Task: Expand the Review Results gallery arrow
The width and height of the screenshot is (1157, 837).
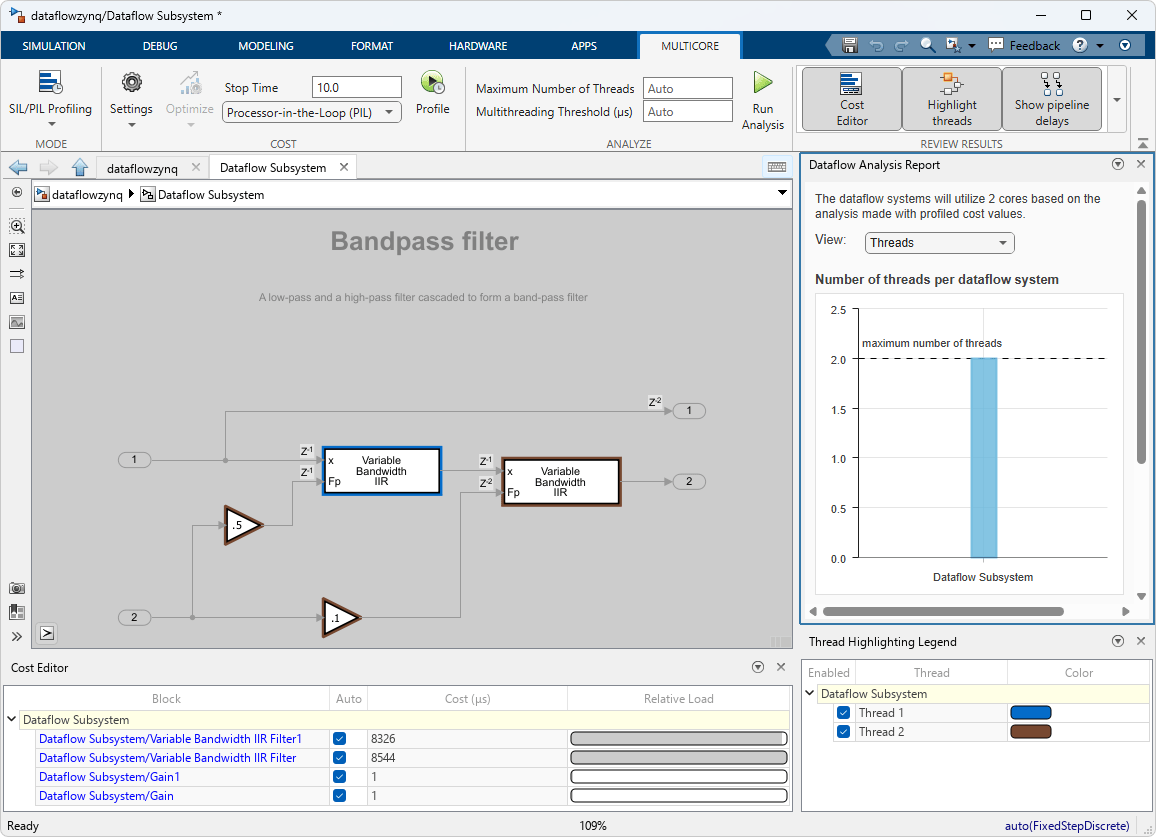Action: click(x=1116, y=100)
